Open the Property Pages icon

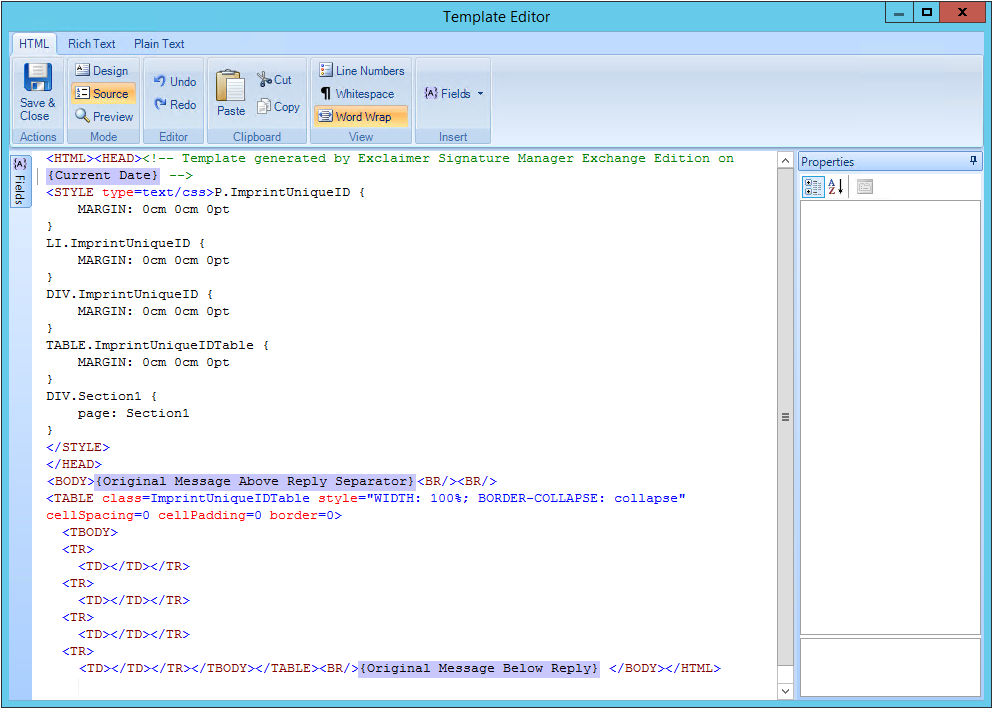click(x=865, y=187)
